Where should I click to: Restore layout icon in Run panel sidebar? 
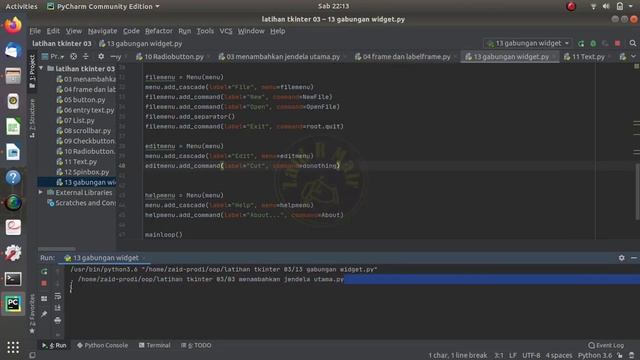[x=44, y=299]
